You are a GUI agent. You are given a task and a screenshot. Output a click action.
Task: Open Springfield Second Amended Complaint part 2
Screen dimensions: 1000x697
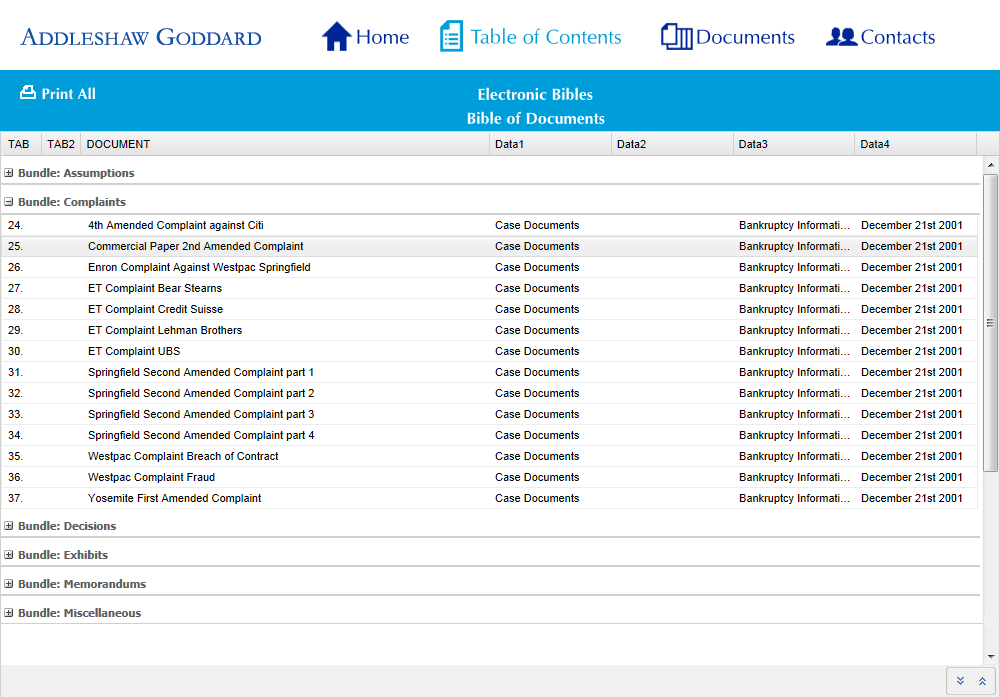[201, 393]
